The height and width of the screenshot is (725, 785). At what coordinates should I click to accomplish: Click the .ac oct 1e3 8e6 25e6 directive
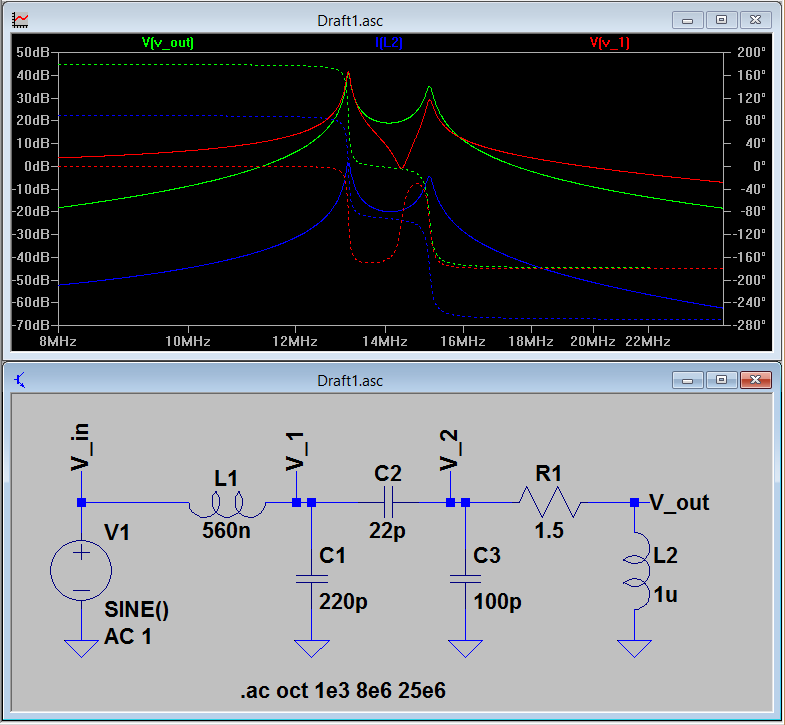[343, 691]
